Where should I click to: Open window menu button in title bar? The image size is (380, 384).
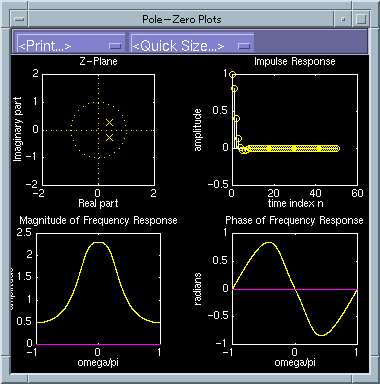tap(19, 19)
